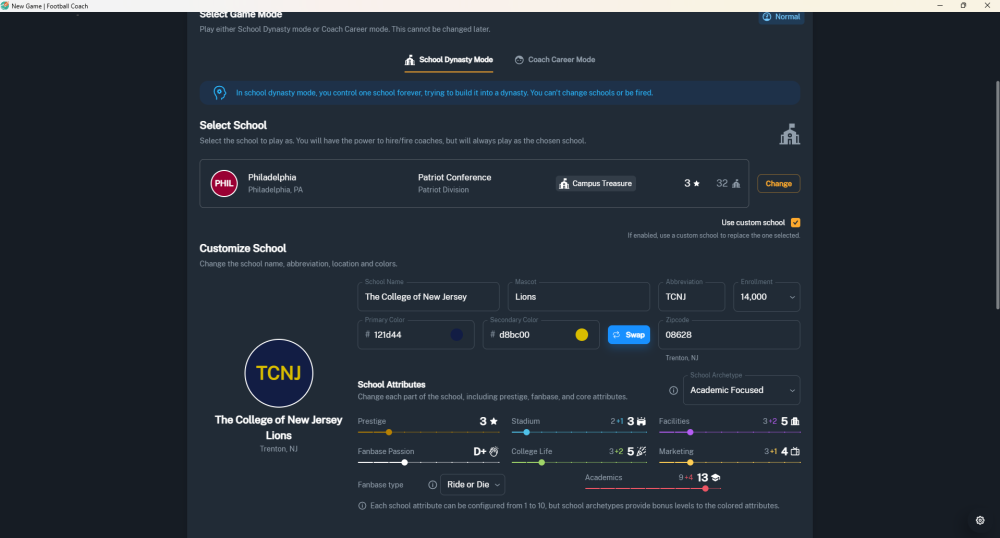Image resolution: width=1000 pixels, height=538 pixels.
Task: Click the PHIL team logo
Action: [224, 183]
